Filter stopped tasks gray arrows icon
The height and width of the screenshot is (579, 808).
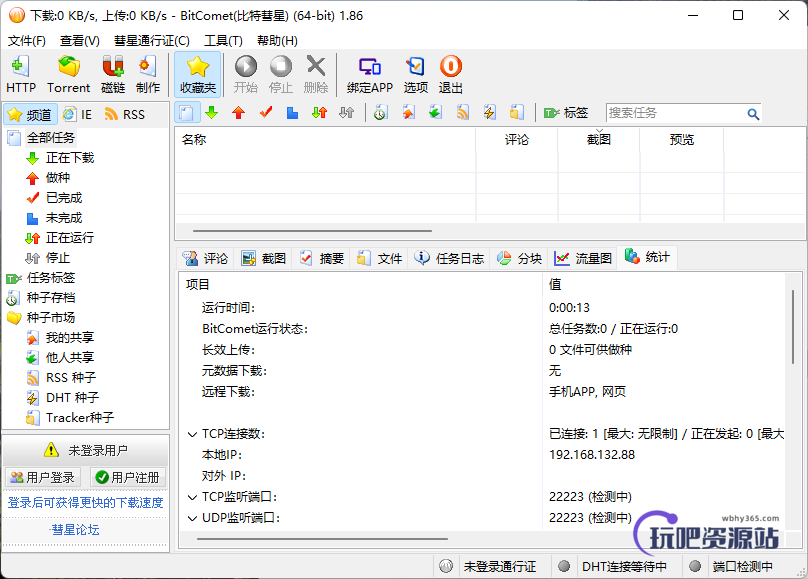(347, 113)
